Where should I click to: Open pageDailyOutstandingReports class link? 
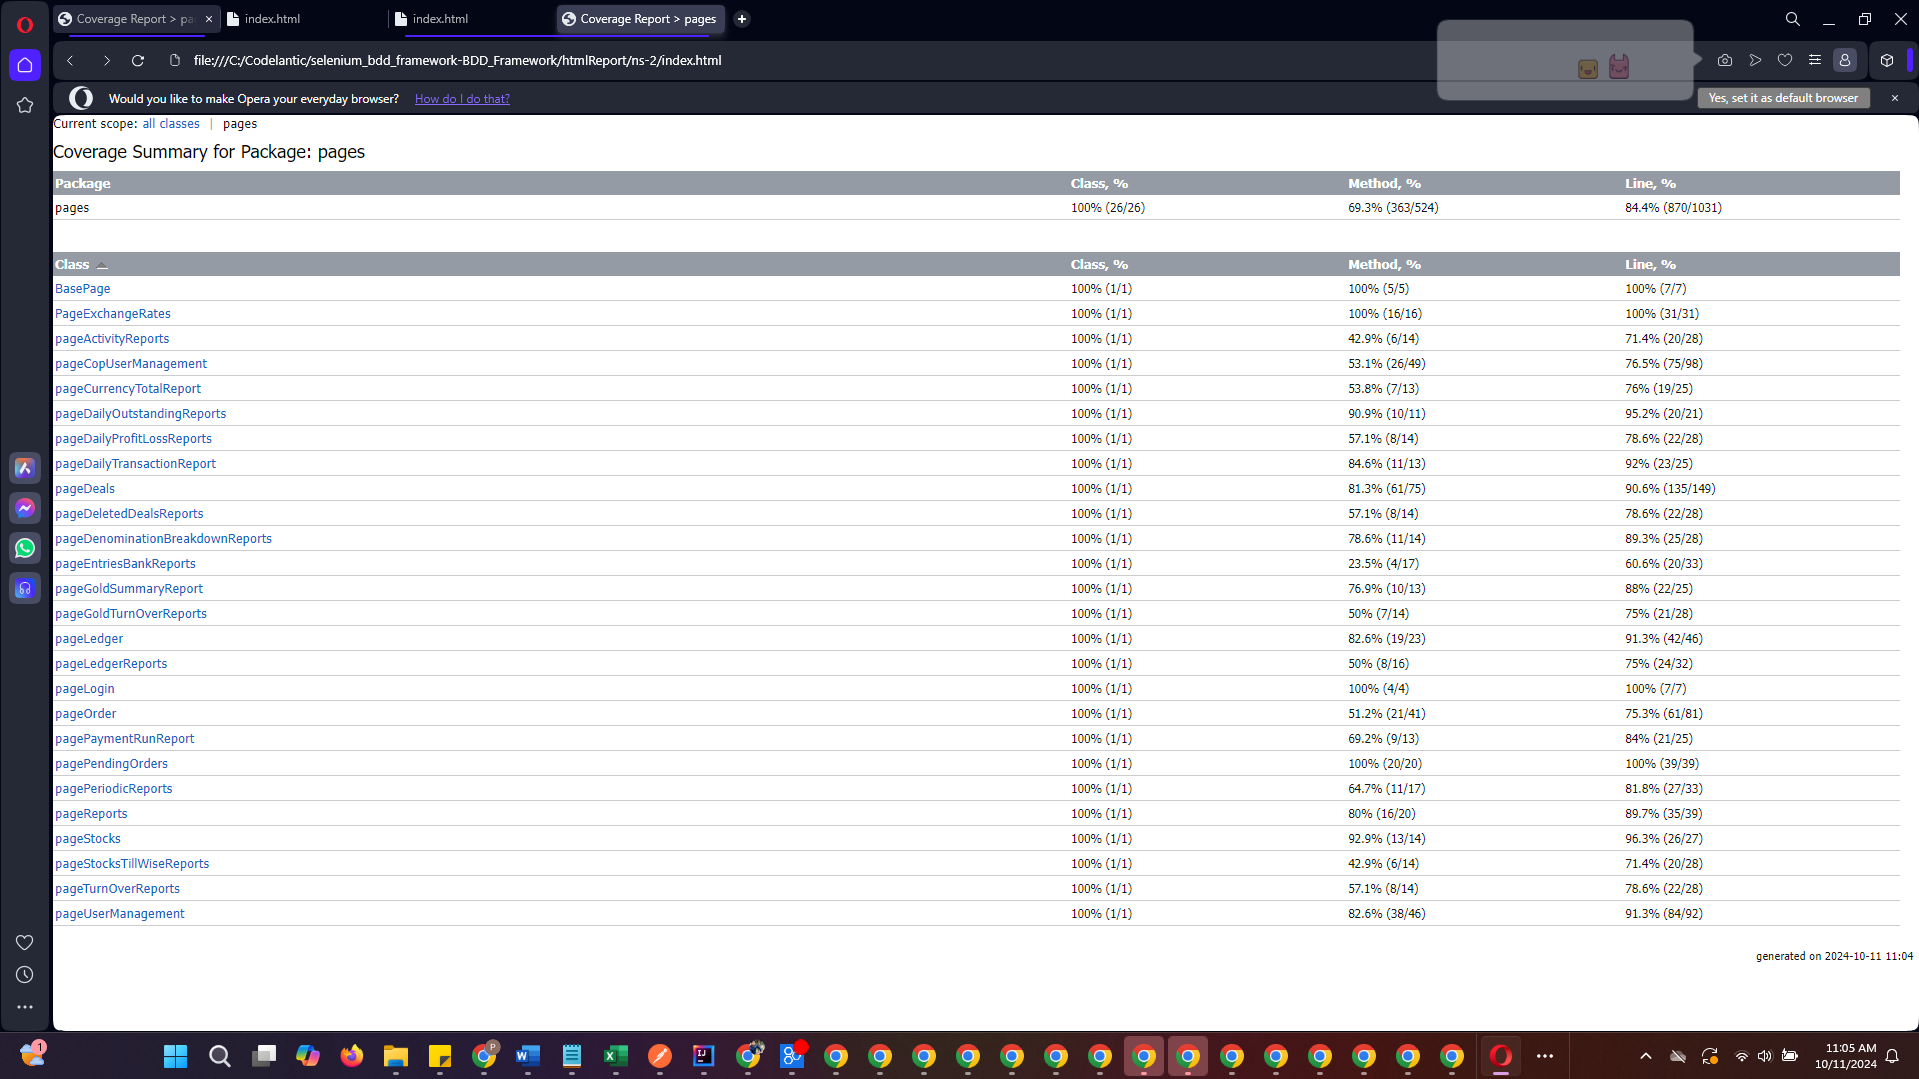click(141, 414)
